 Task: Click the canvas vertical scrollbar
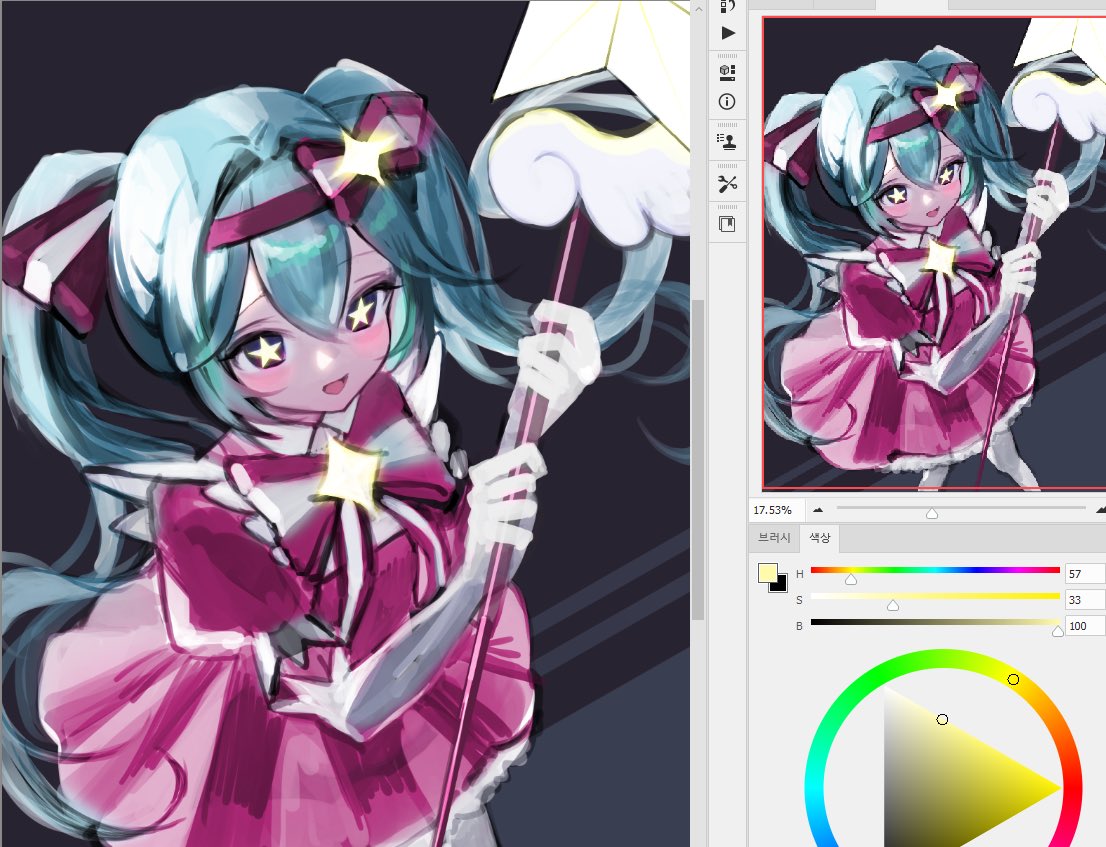[x=698, y=460]
